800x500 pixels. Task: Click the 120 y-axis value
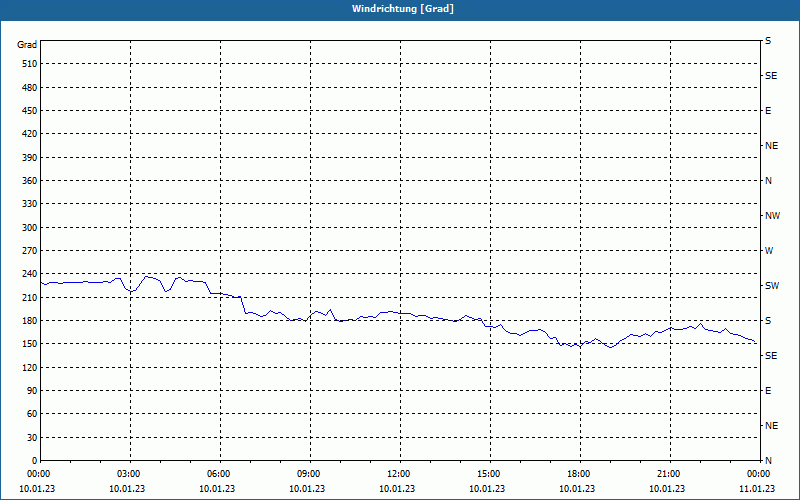pos(30,367)
